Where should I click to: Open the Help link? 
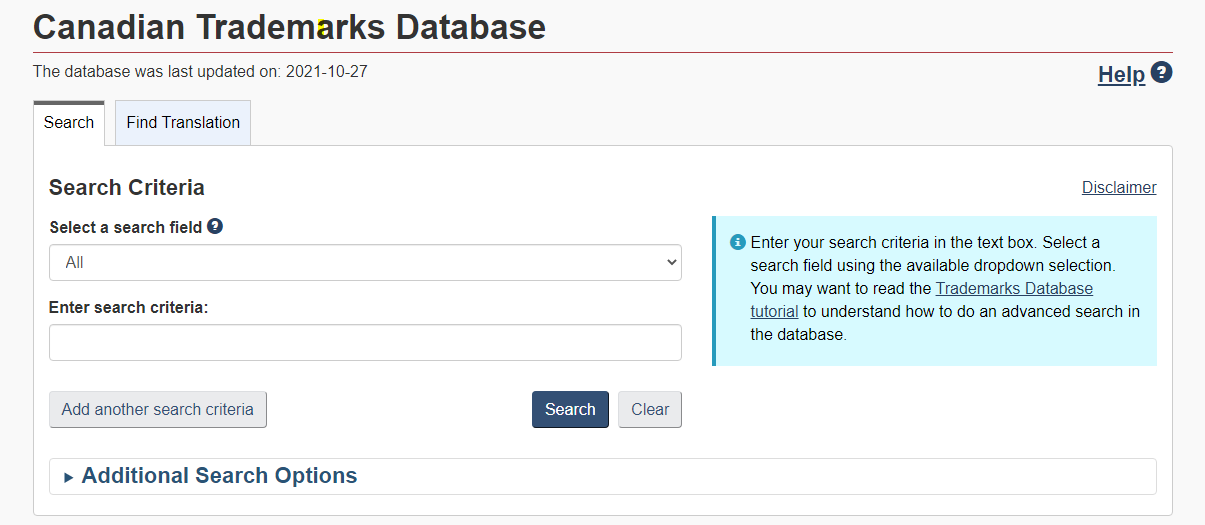click(x=1121, y=75)
